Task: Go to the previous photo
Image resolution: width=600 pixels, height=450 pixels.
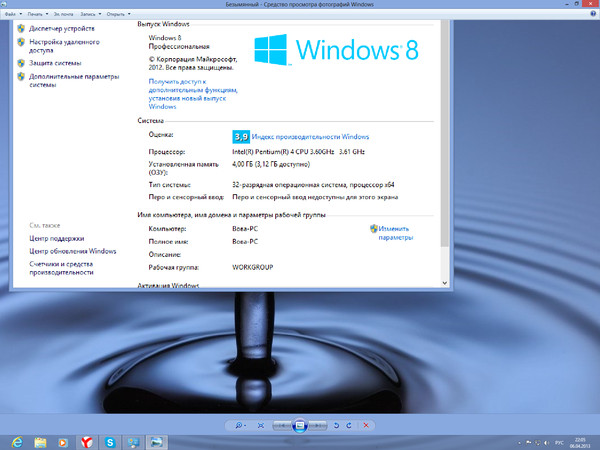Action: click(x=283, y=425)
